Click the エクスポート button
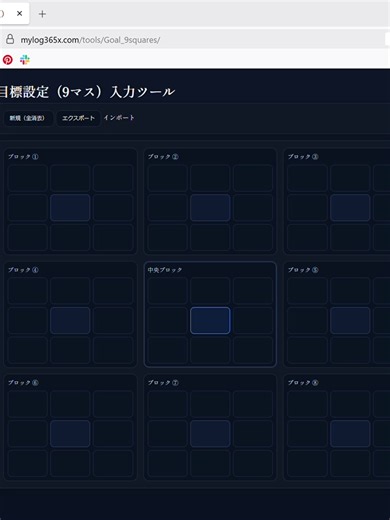390x520 pixels. point(79,118)
